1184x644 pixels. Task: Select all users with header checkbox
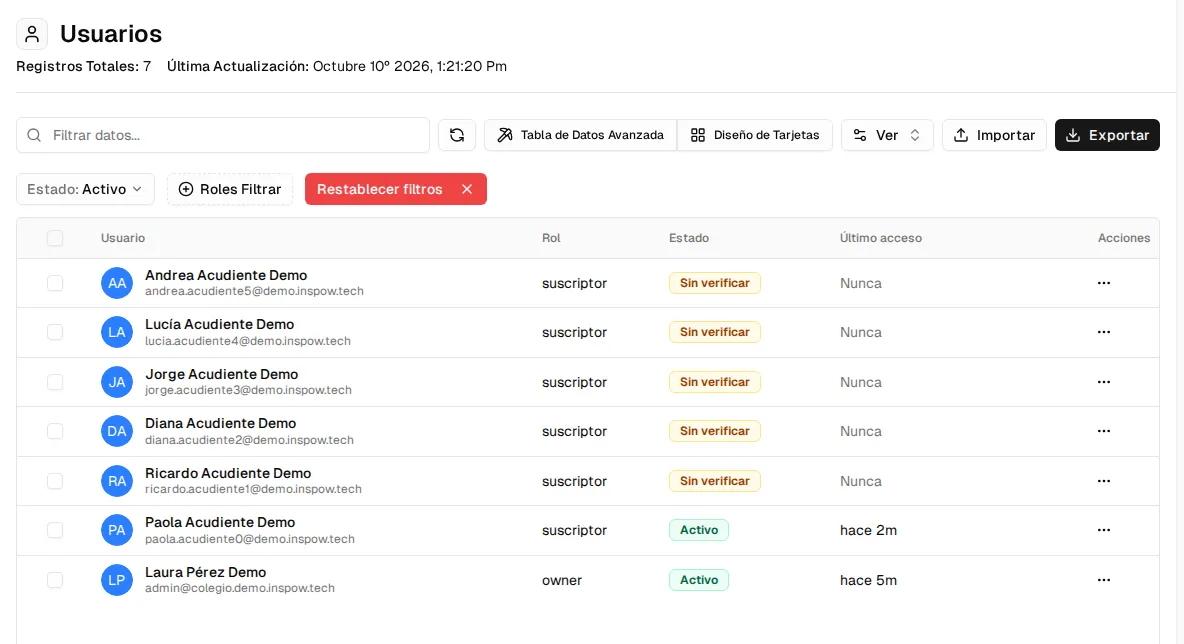pos(55,238)
